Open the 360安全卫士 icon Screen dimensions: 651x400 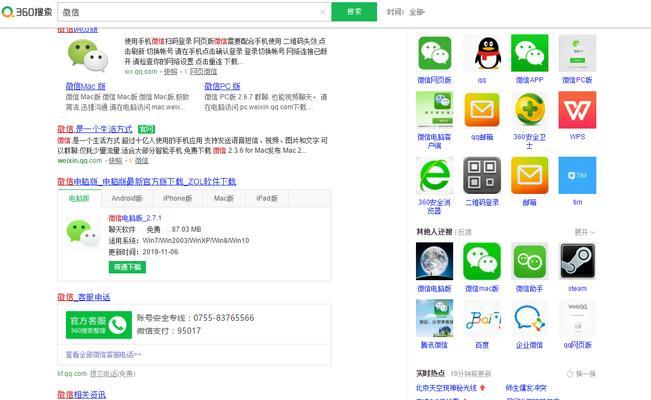click(x=529, y=110)
